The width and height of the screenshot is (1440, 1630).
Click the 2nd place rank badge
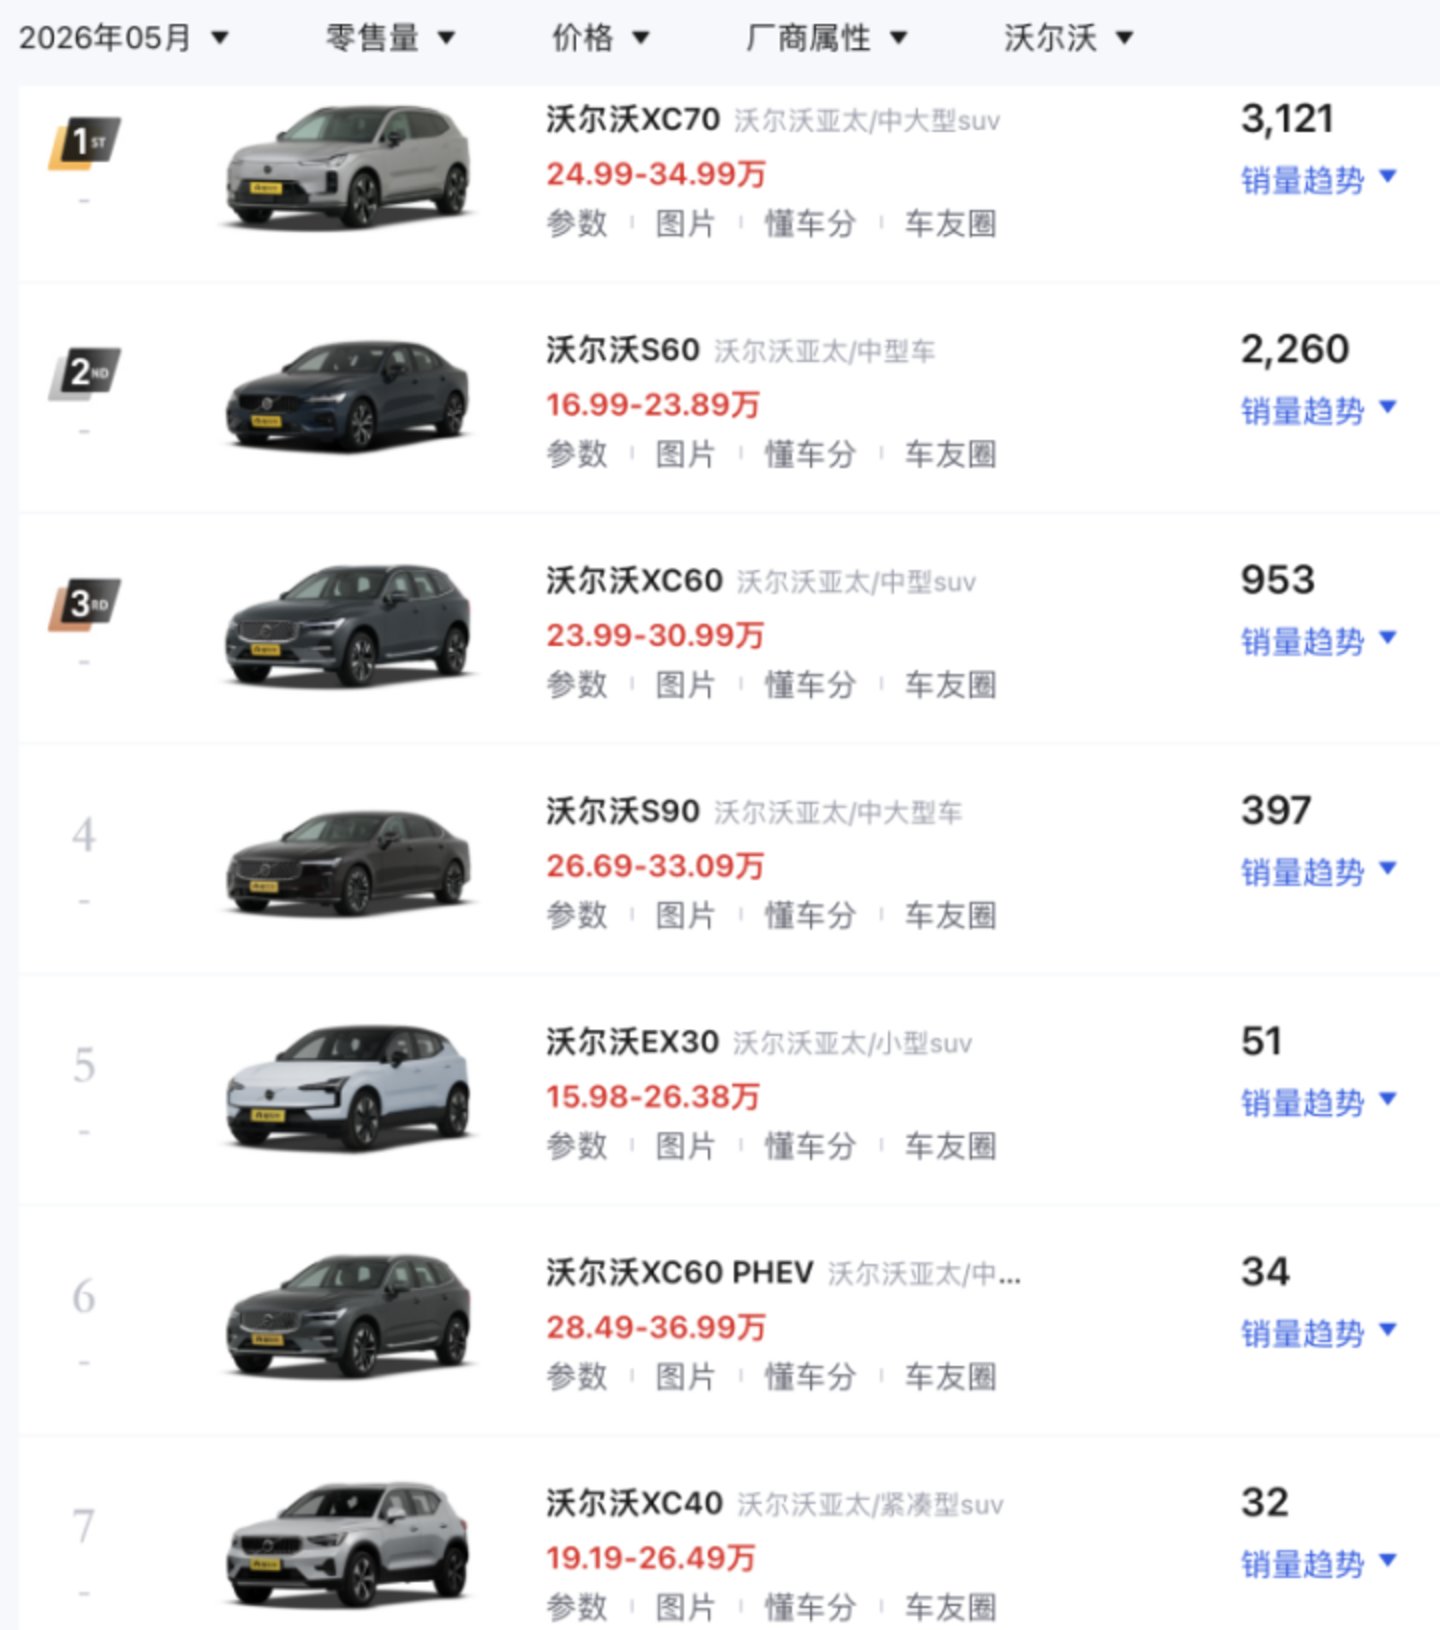click(x=85, y=374)
